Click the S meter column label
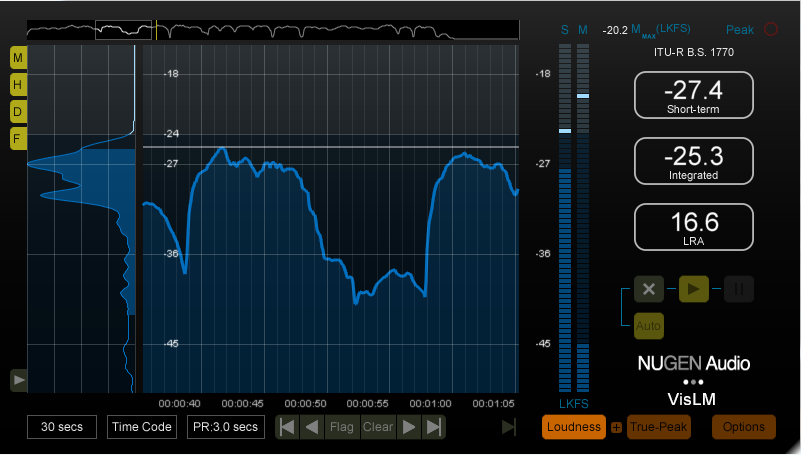Screen dimensions: 801x455 coord(564,30)
